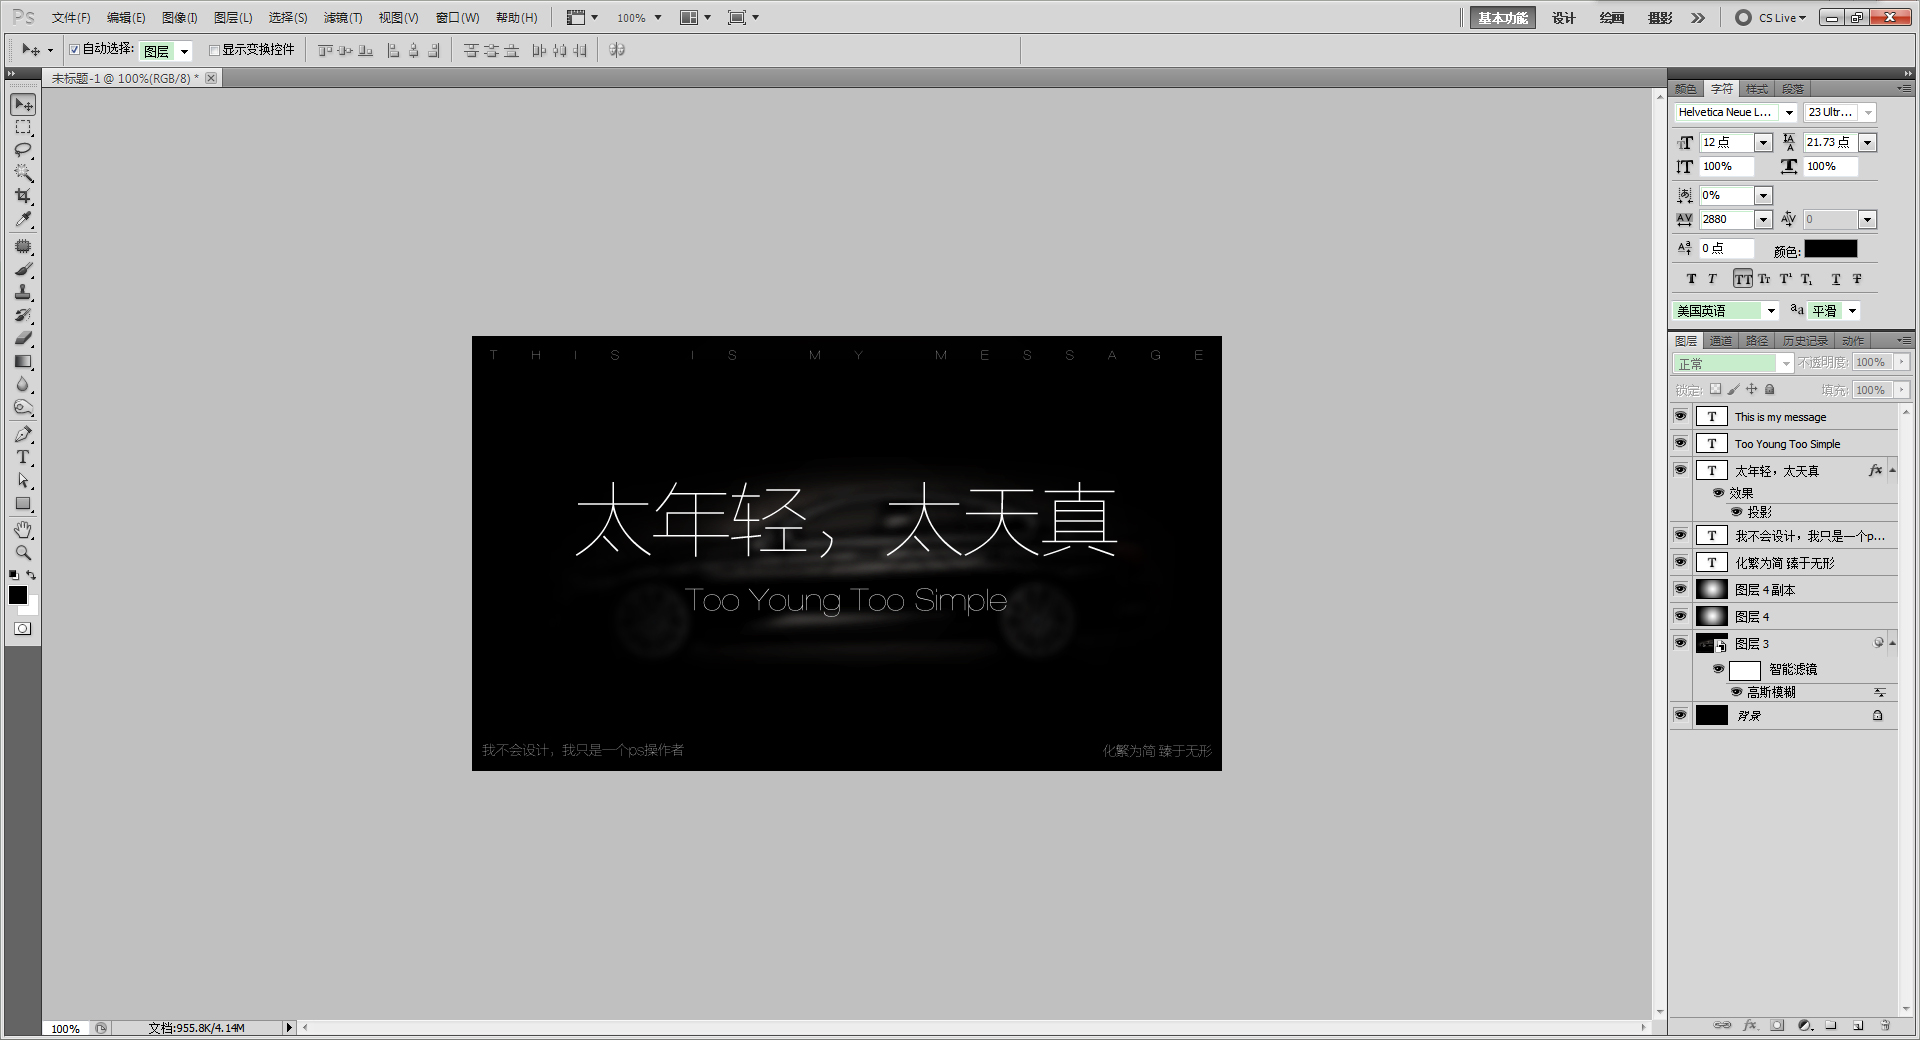
Task: Hide the Background (背景) layer
Action: 1681,715
